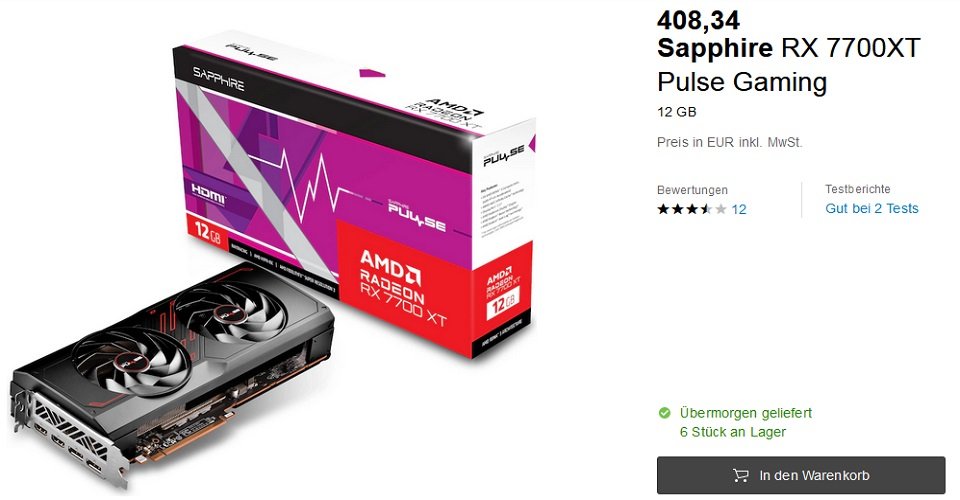
Task: Click the 6 Stück an Lager text
Action: click(x=732, y=432)
